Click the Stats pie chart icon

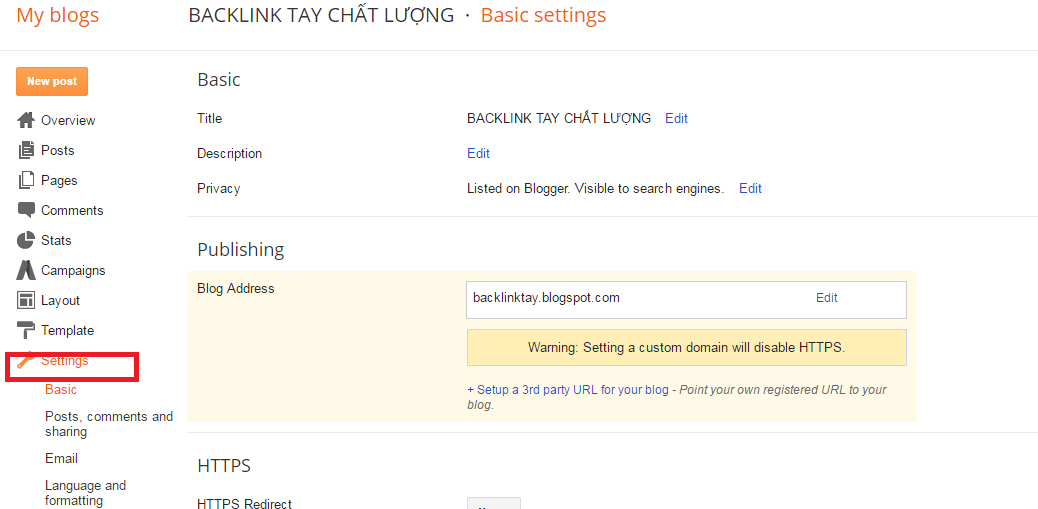tap(25, 240)
